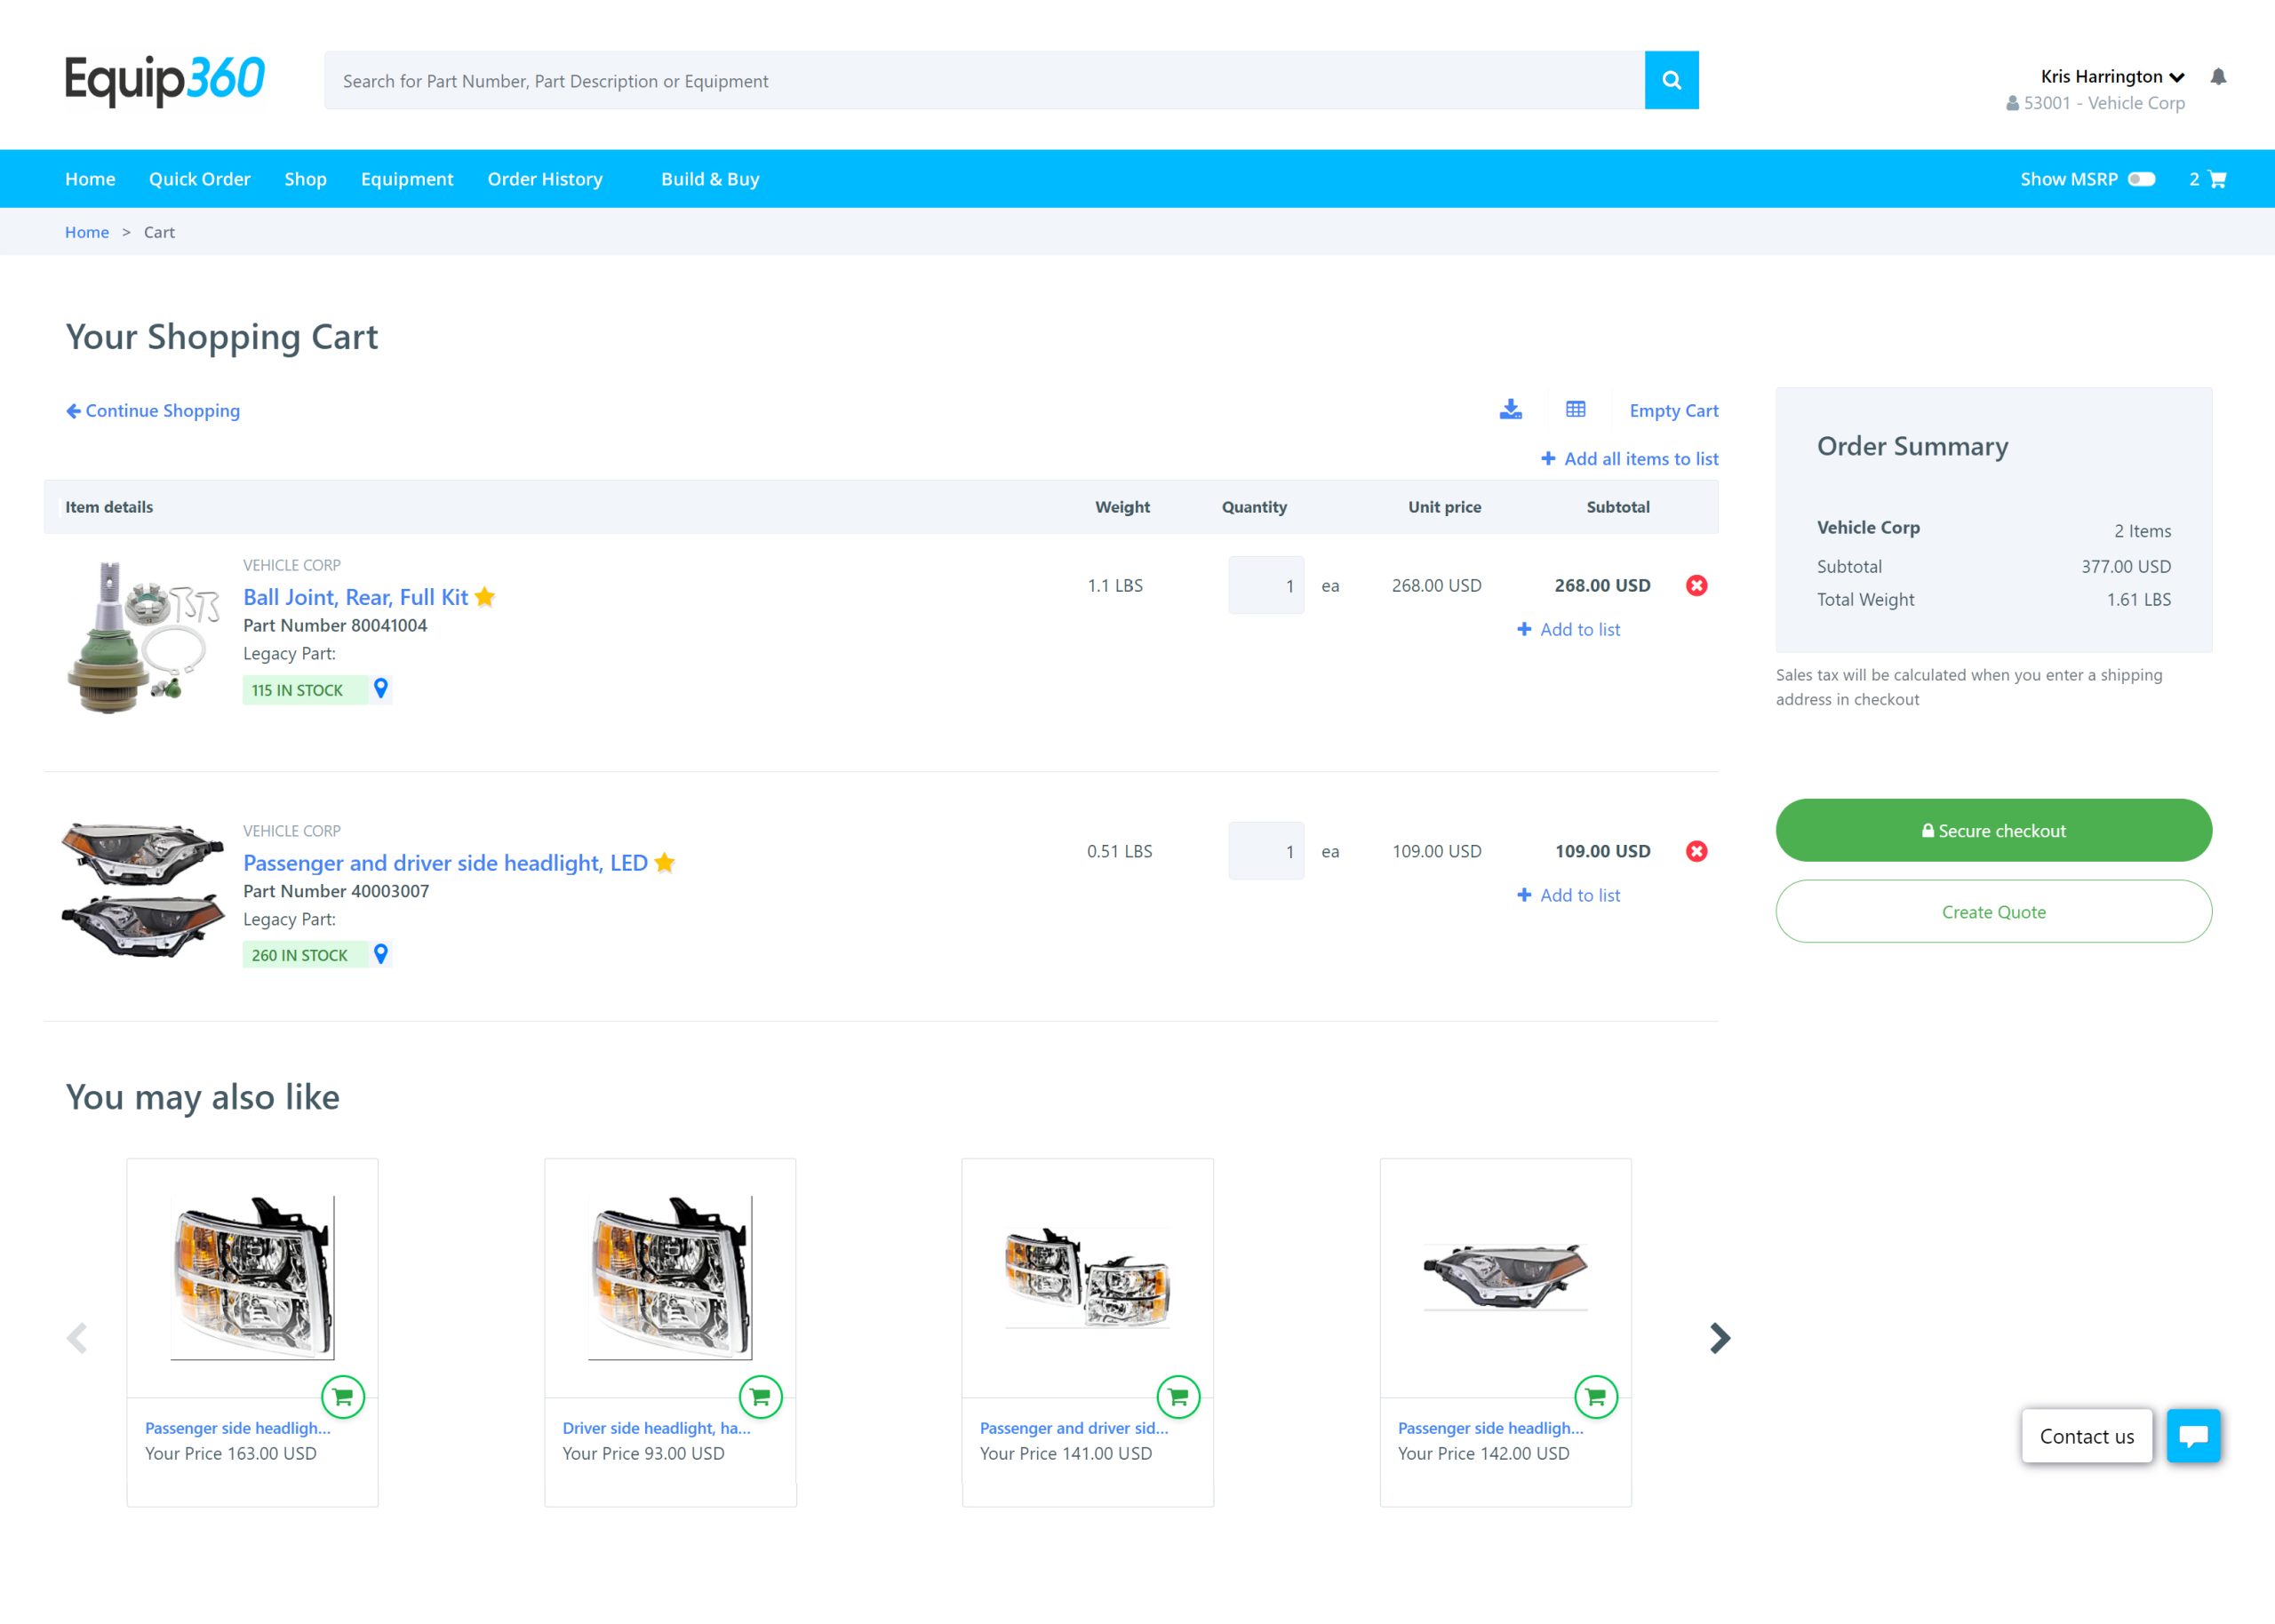Screen dimensions: 2275x1624
Task: Add headlight LED item to list
Action: (1568, 895)
